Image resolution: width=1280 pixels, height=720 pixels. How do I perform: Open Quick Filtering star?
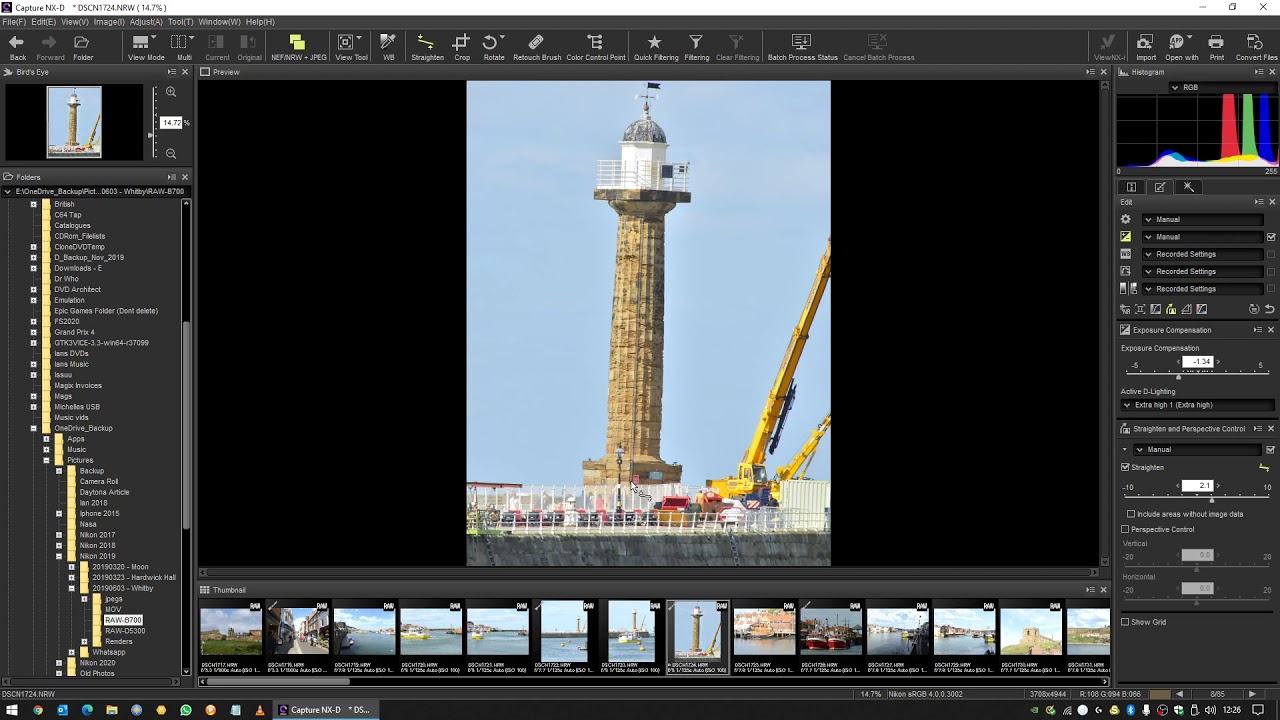pyautogui.click(x=655, y=47)
